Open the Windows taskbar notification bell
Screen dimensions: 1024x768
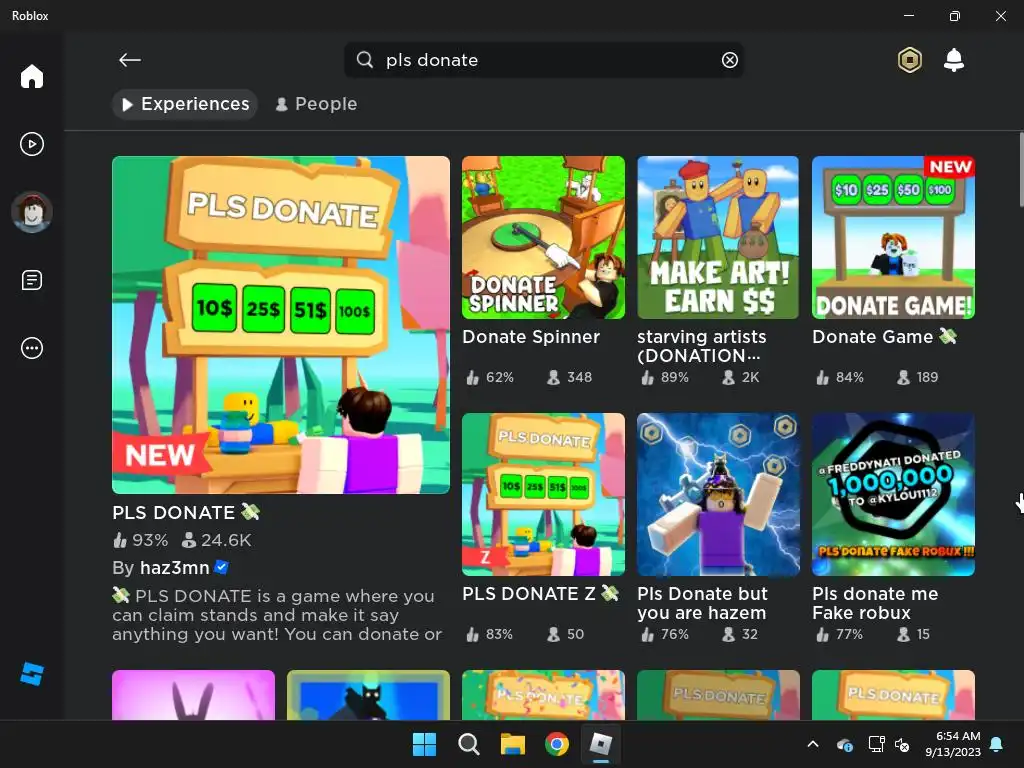(997, 744)
